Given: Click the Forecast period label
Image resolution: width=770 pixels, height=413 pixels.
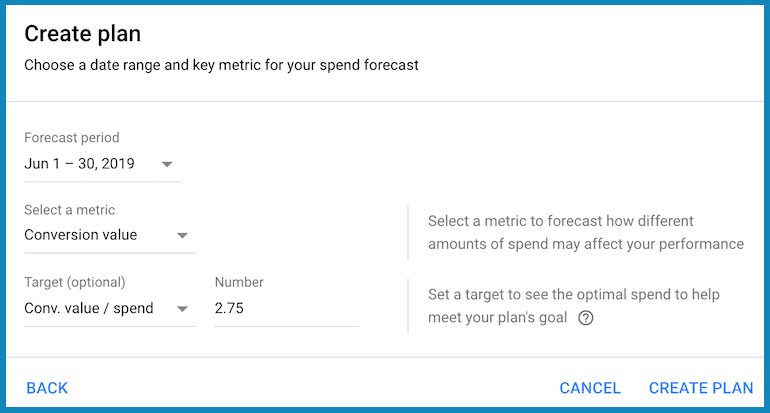Looking at the screenshot, I should 72,138.
